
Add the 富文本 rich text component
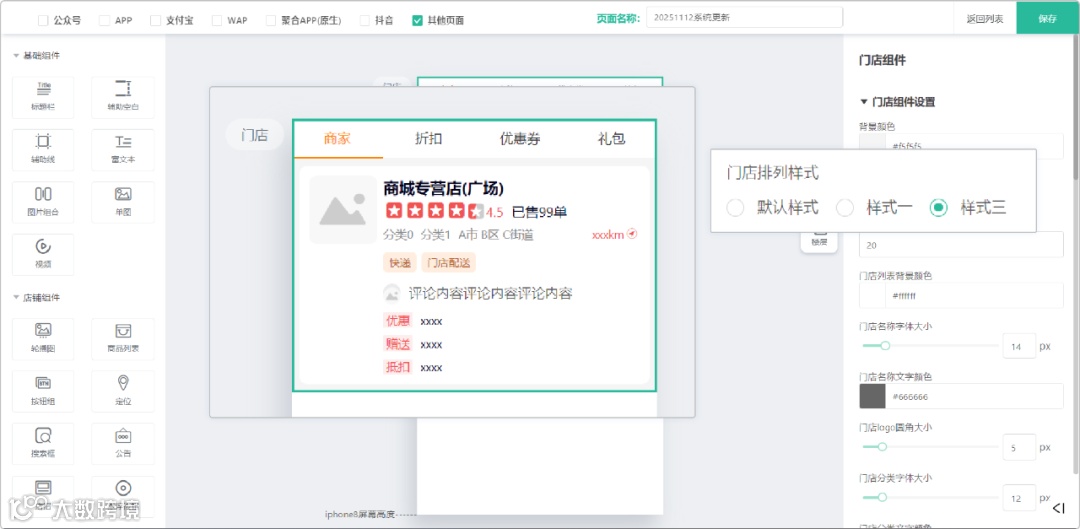coord(123,149)
